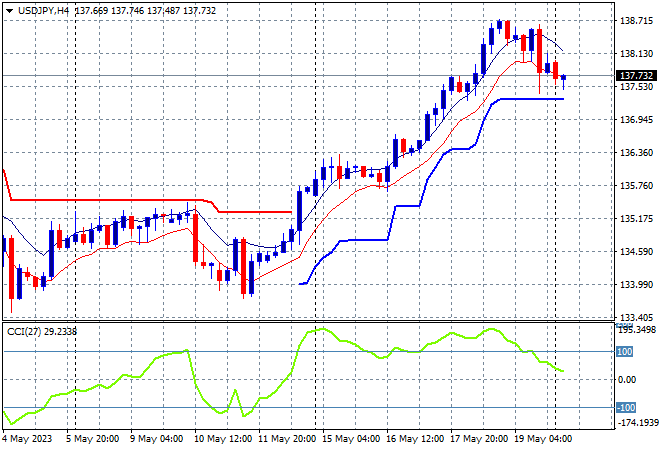This screenshot has height=450, width=660.
Task: Select price axis label 136.945
Action: 637,120
